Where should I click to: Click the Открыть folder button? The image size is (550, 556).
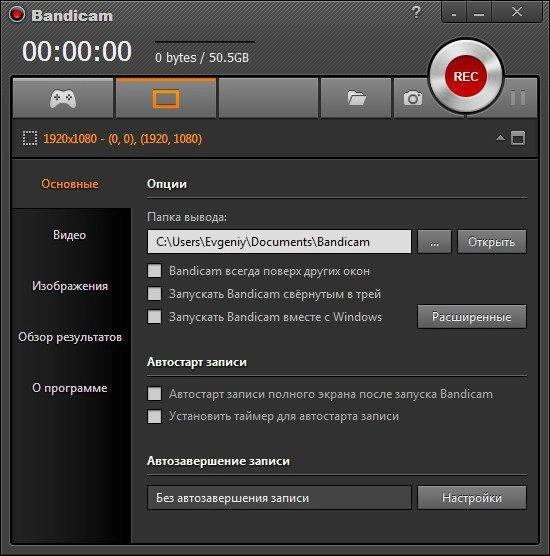pyautogui.click(x=492, y=242)
